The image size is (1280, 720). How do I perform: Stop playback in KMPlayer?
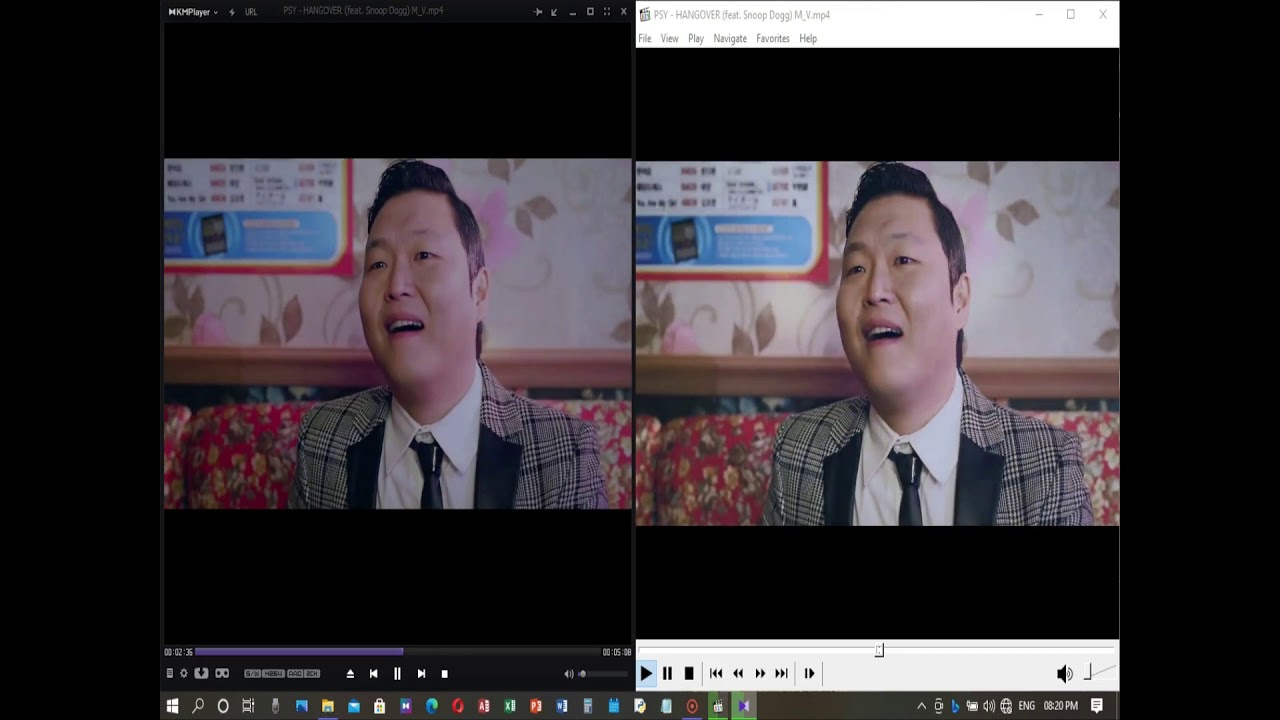445,674
